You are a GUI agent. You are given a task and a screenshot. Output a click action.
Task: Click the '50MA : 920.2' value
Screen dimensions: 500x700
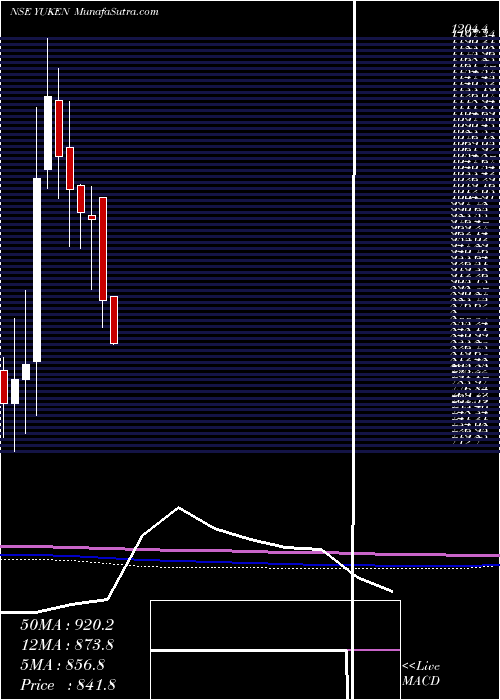click(67, 625)
